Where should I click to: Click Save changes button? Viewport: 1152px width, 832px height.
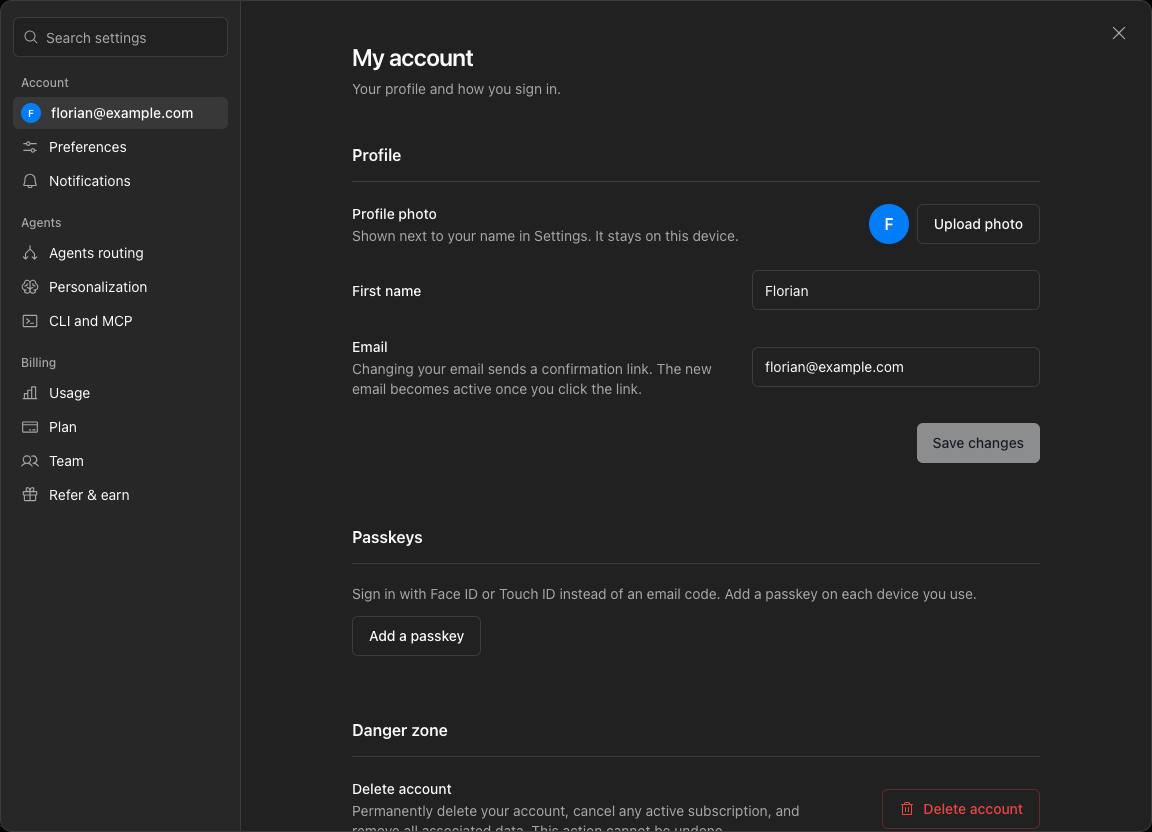[x=978, y=442]
